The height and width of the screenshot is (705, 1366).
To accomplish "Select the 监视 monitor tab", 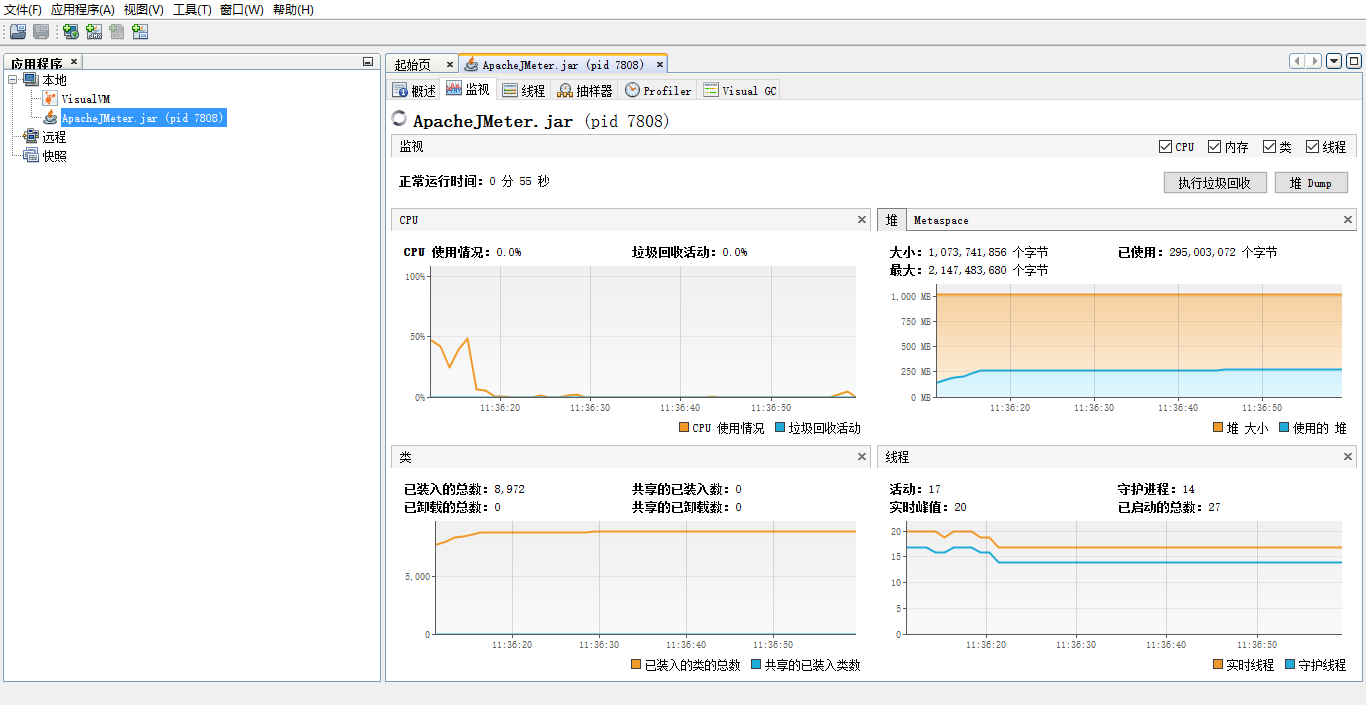I will coord(467,89).
